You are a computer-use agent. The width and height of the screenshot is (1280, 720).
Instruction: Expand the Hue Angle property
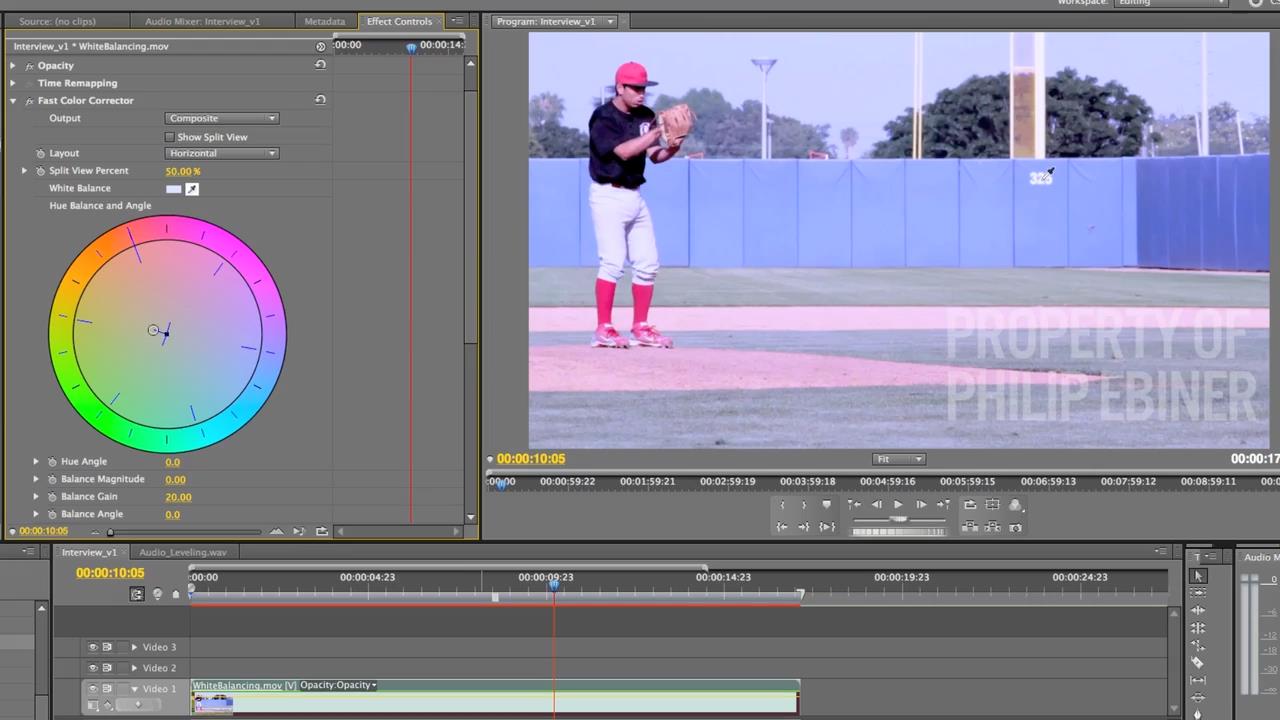coord(36,462)
